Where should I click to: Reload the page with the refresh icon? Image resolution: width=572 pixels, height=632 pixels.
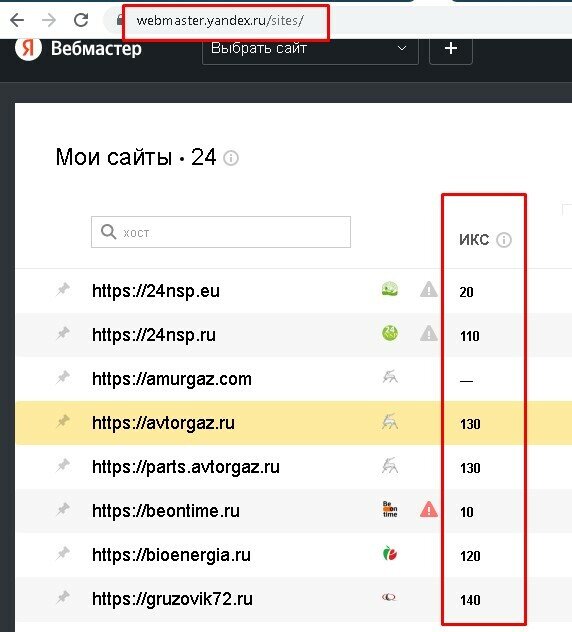point(81,20)
